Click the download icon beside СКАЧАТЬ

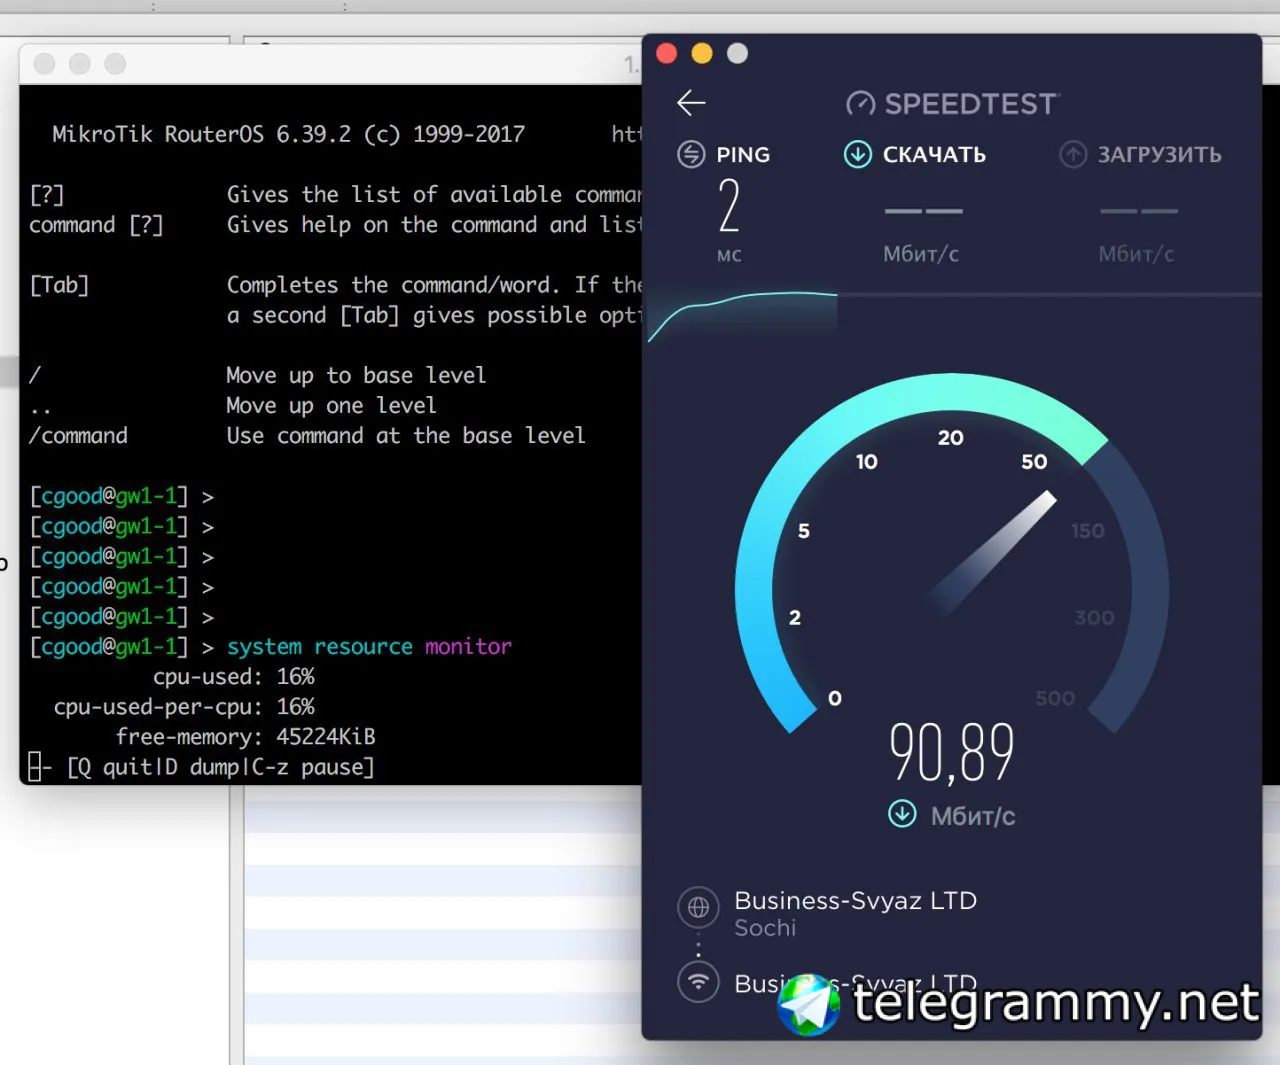858,155
